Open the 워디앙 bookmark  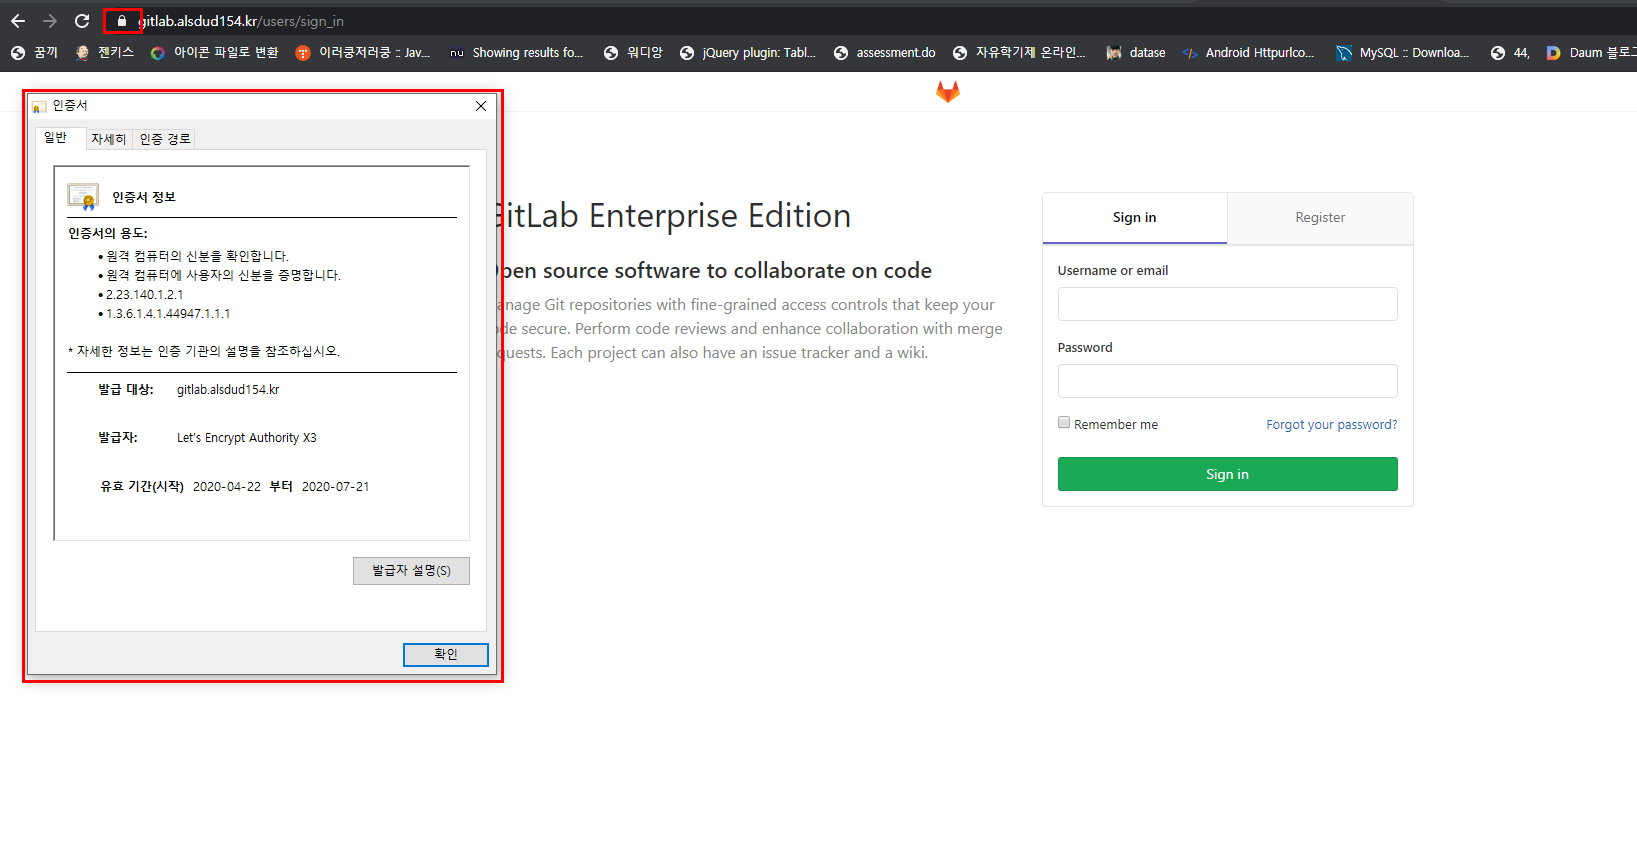coord(633,53)
